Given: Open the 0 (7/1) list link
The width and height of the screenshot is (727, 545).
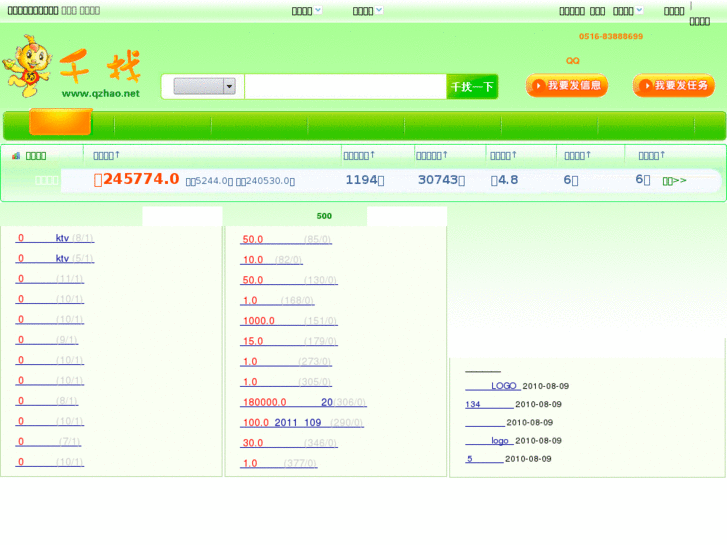Looking at the screenshot, I should click(x=48, y=442).
